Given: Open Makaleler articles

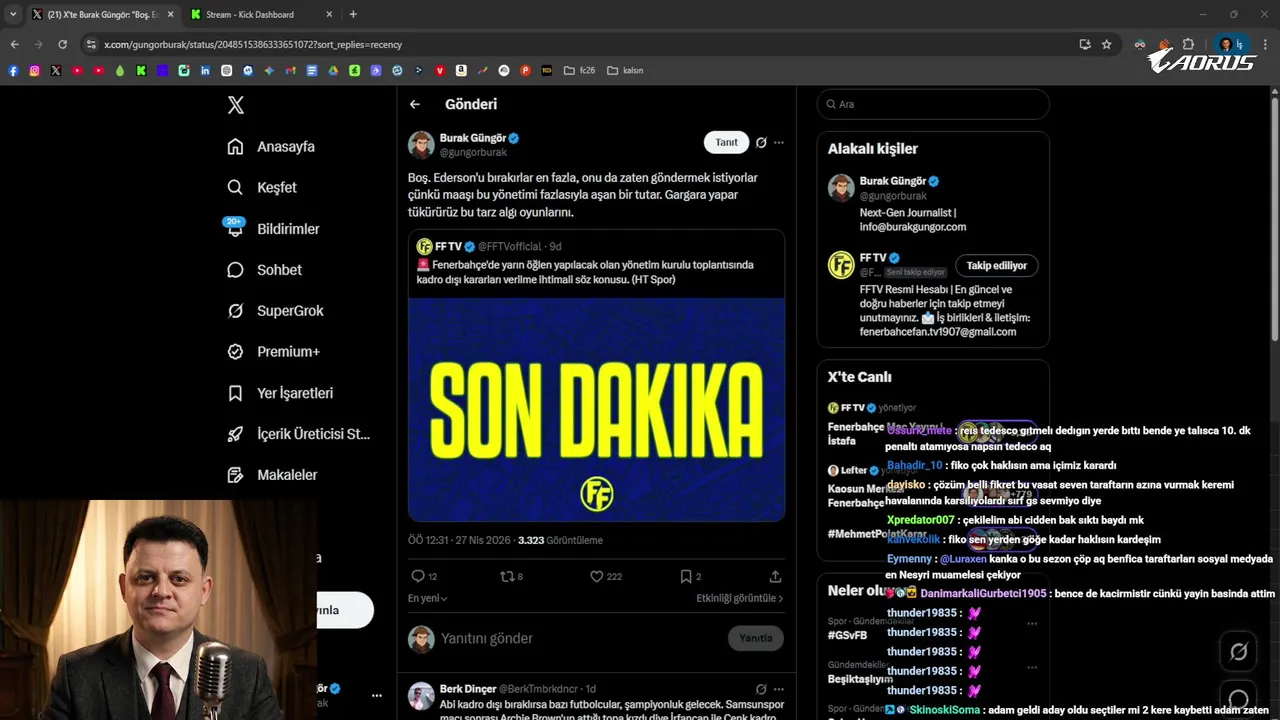Looking at the screenshot, I should tap(272, 475).
